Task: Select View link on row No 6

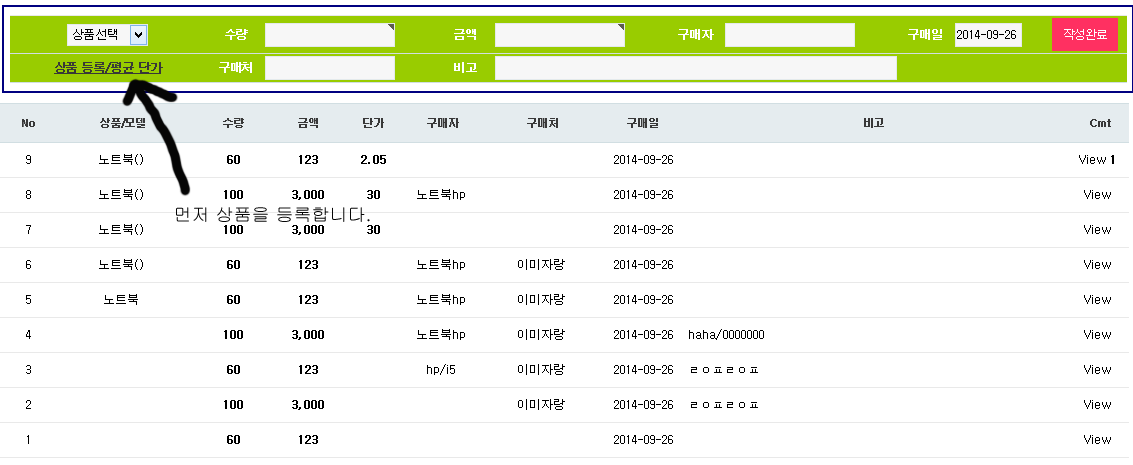Action: click(x=1097, y=264)
